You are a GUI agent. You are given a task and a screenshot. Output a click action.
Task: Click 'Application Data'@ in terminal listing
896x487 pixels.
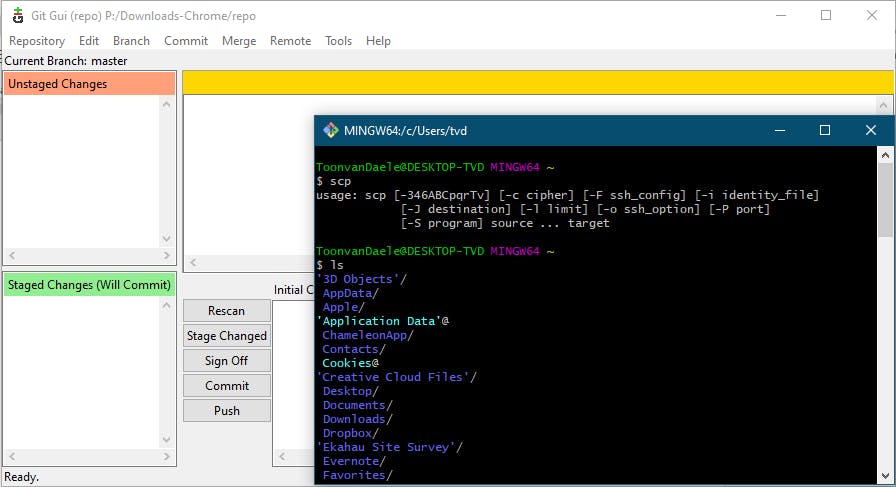tap(383, 321)
